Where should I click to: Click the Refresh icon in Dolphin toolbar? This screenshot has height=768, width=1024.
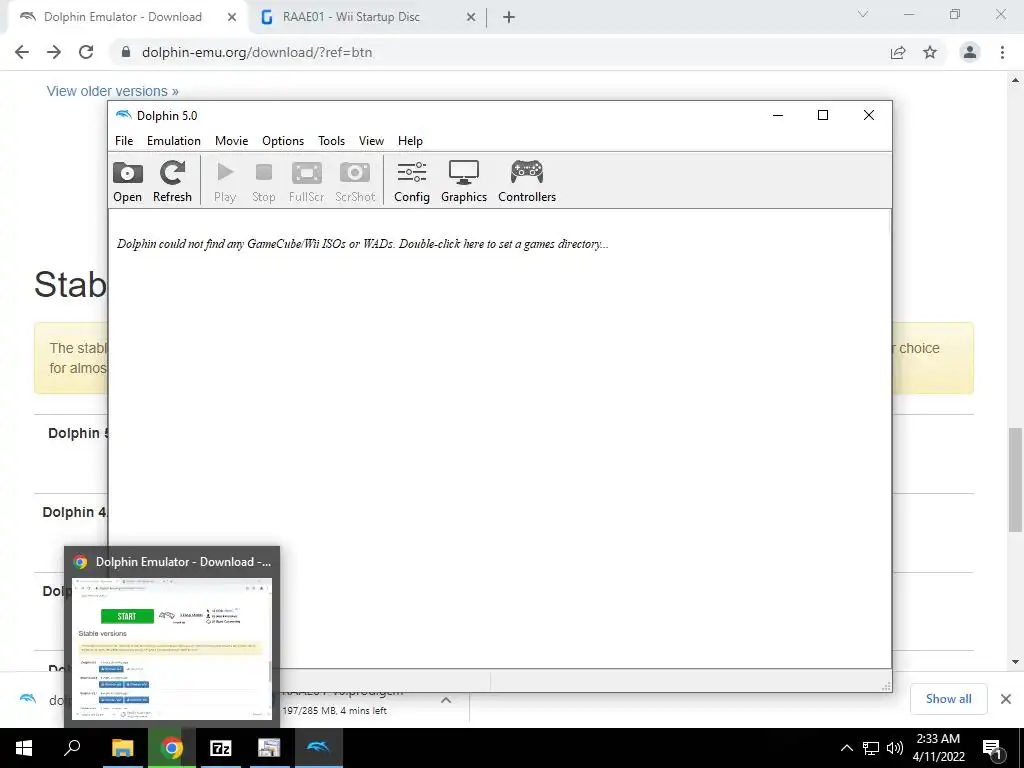point(172,182)
